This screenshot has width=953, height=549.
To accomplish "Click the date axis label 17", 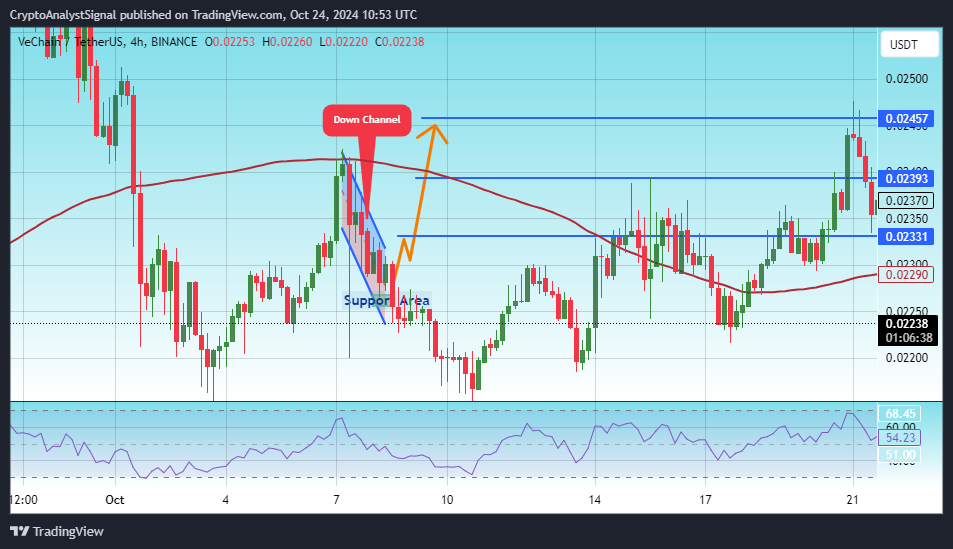I will [705, 500].
